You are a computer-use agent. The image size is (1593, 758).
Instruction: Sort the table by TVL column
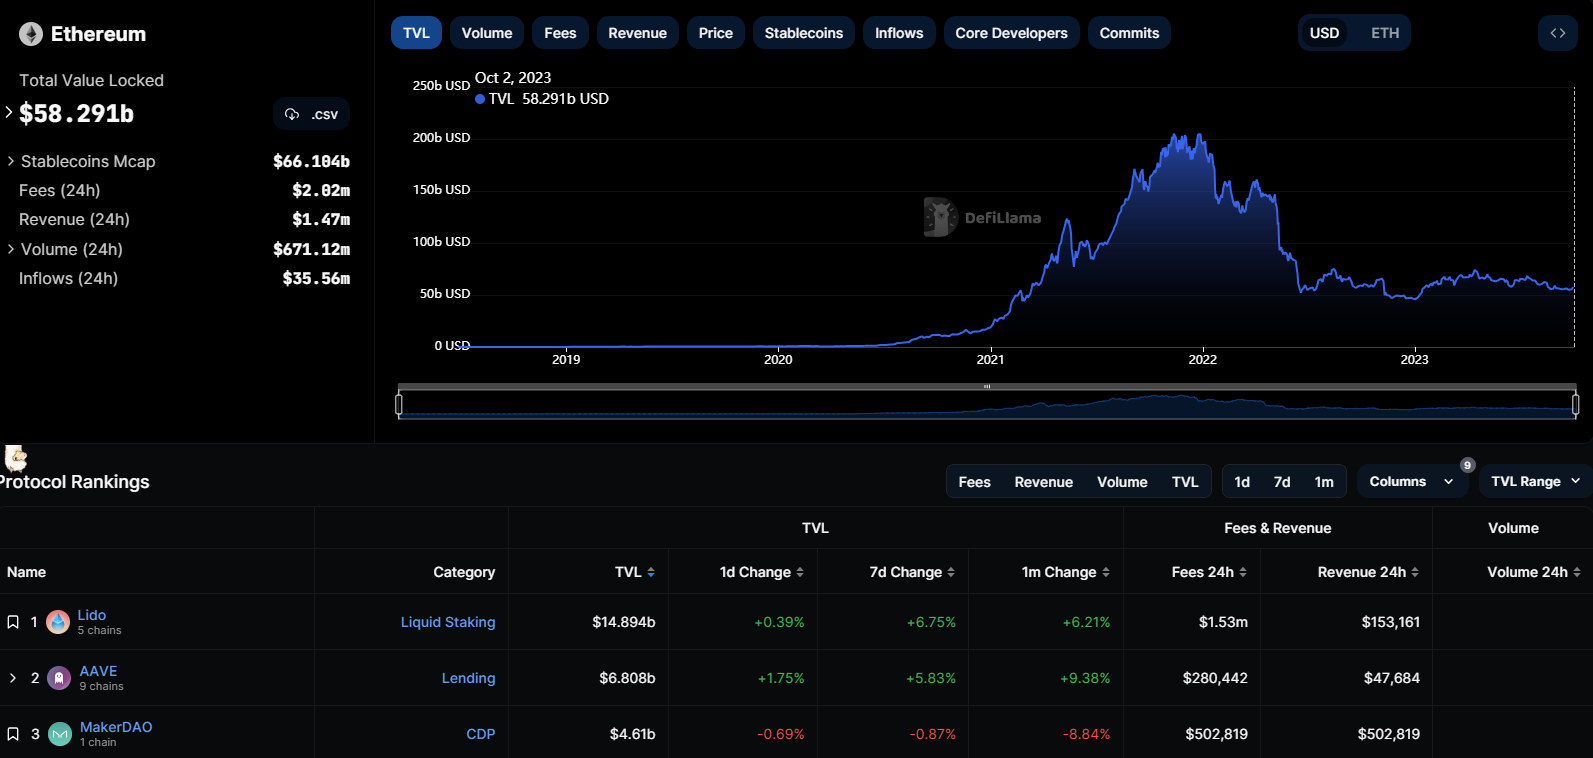[634, 572]
